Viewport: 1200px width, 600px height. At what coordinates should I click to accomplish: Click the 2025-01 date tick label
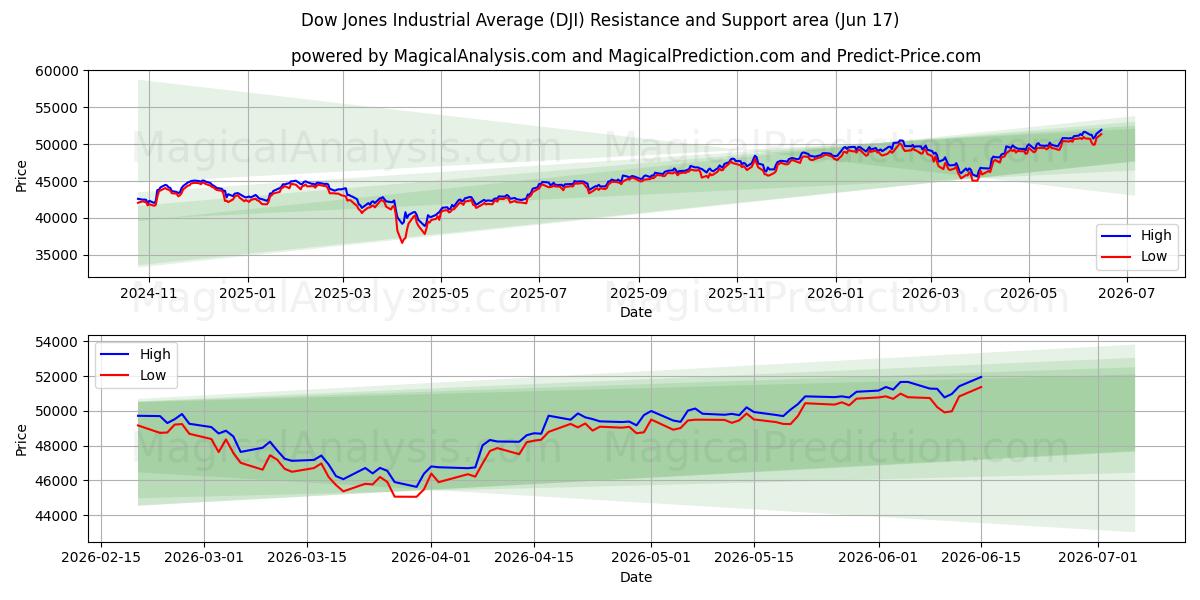[247, 293]
